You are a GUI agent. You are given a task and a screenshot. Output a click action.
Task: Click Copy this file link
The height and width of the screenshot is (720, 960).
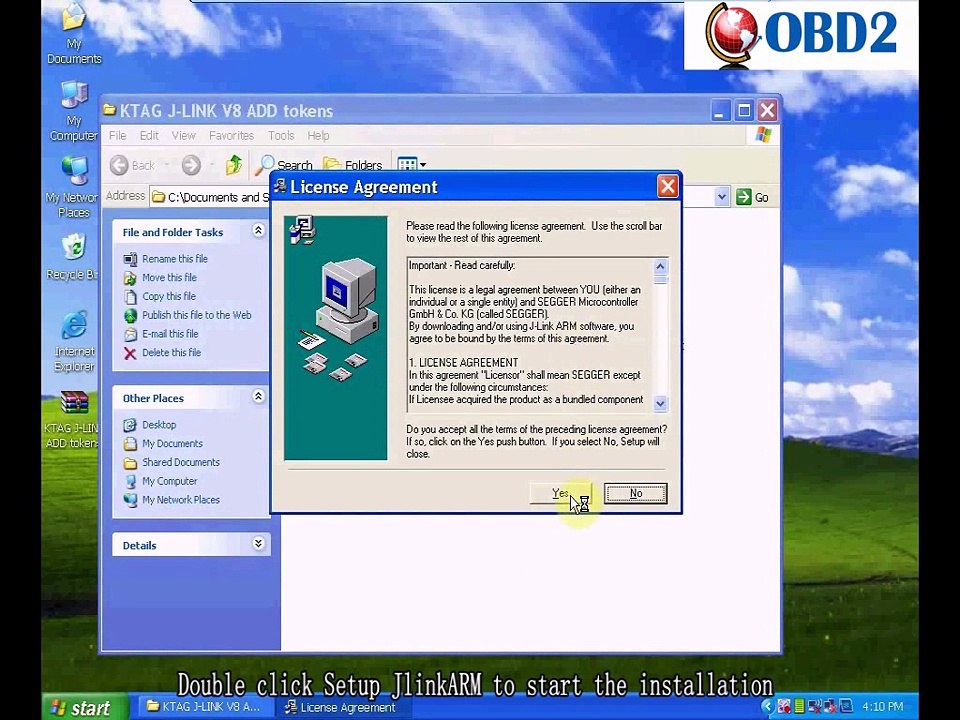[168, 296]
